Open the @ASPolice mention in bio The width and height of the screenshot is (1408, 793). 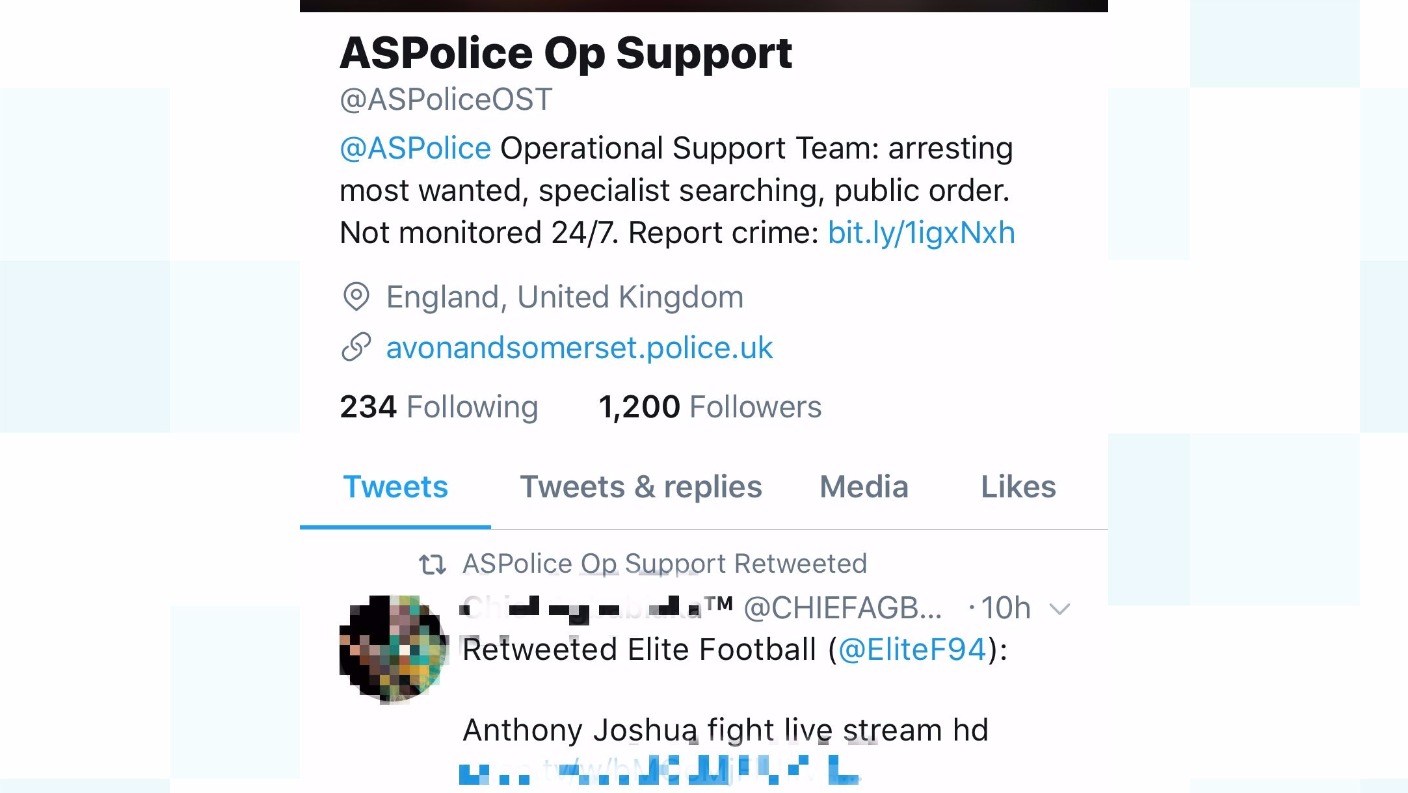[415, 148]
